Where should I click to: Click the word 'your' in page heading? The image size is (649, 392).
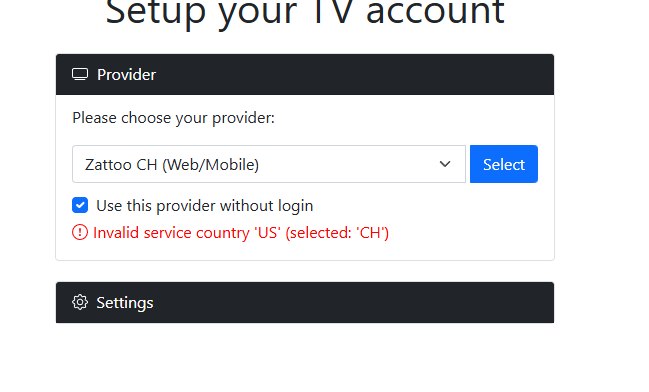point(258,14)
